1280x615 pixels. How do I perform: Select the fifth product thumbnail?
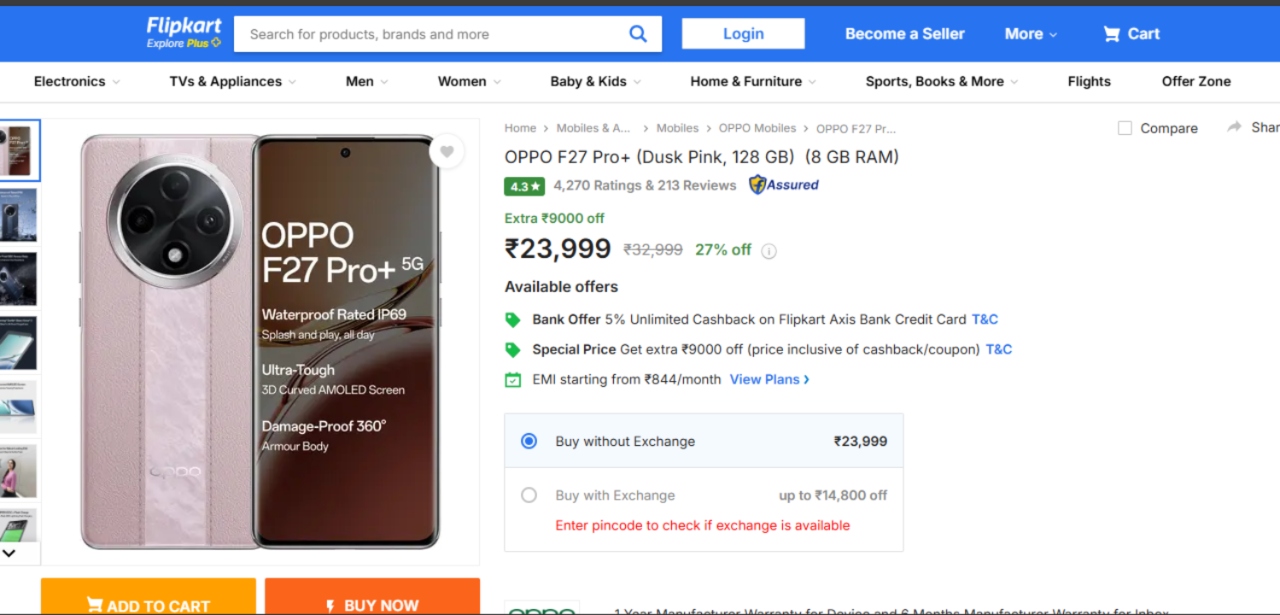[19, 407]
